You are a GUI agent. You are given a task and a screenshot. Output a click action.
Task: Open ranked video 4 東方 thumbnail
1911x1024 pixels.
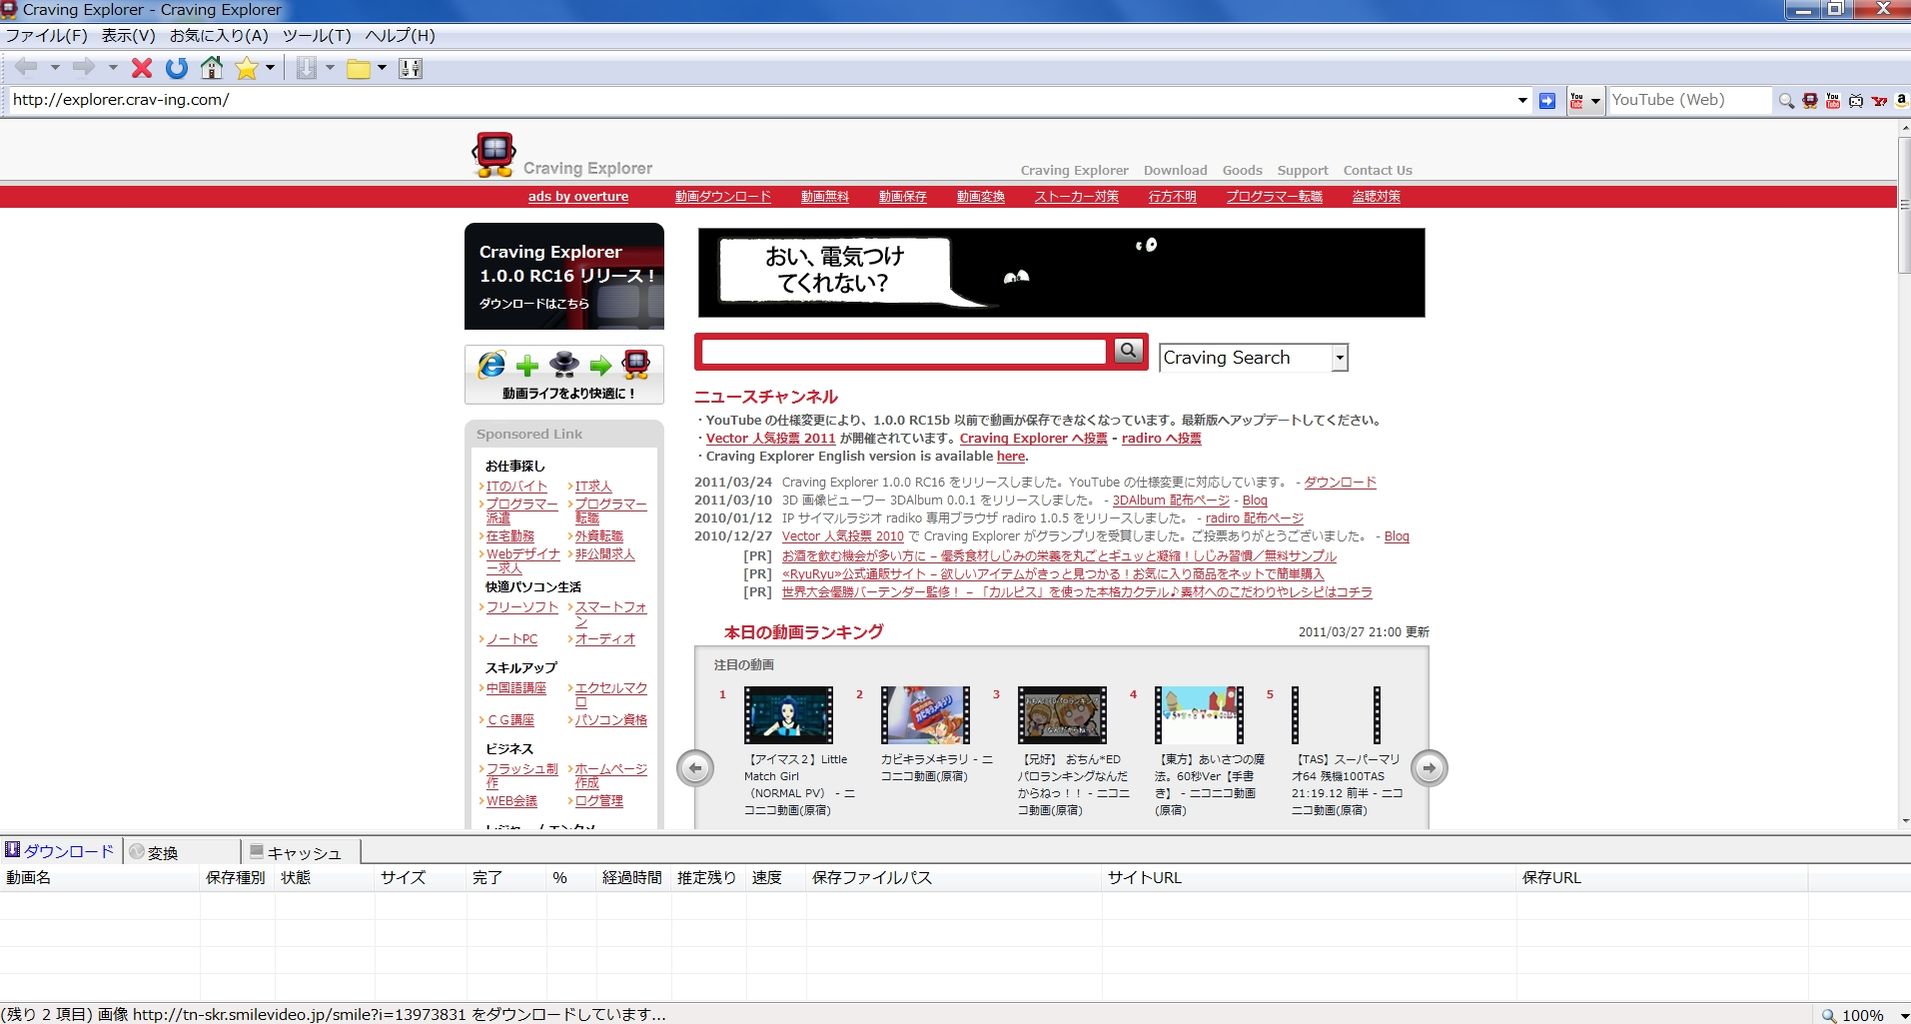(1199, 715)
